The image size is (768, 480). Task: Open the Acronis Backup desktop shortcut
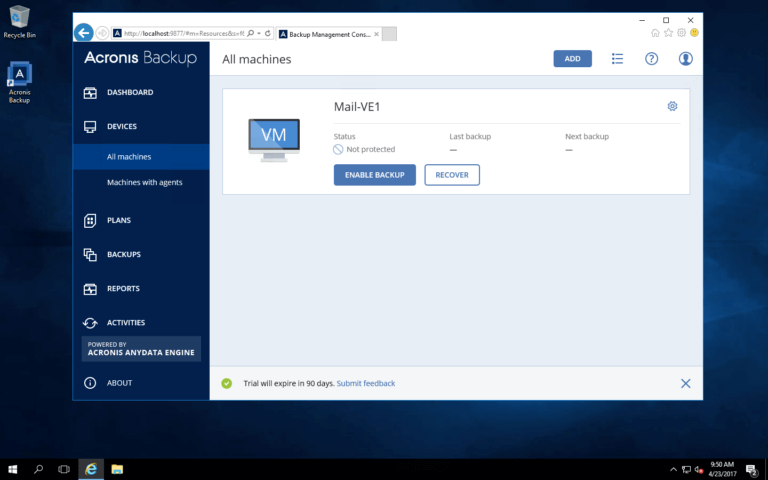point(19,82)
